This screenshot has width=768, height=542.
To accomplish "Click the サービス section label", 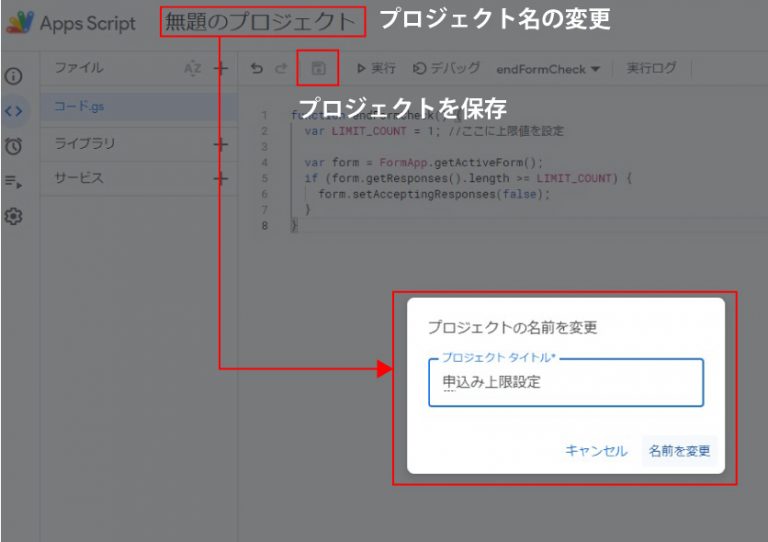I will 79,177.
